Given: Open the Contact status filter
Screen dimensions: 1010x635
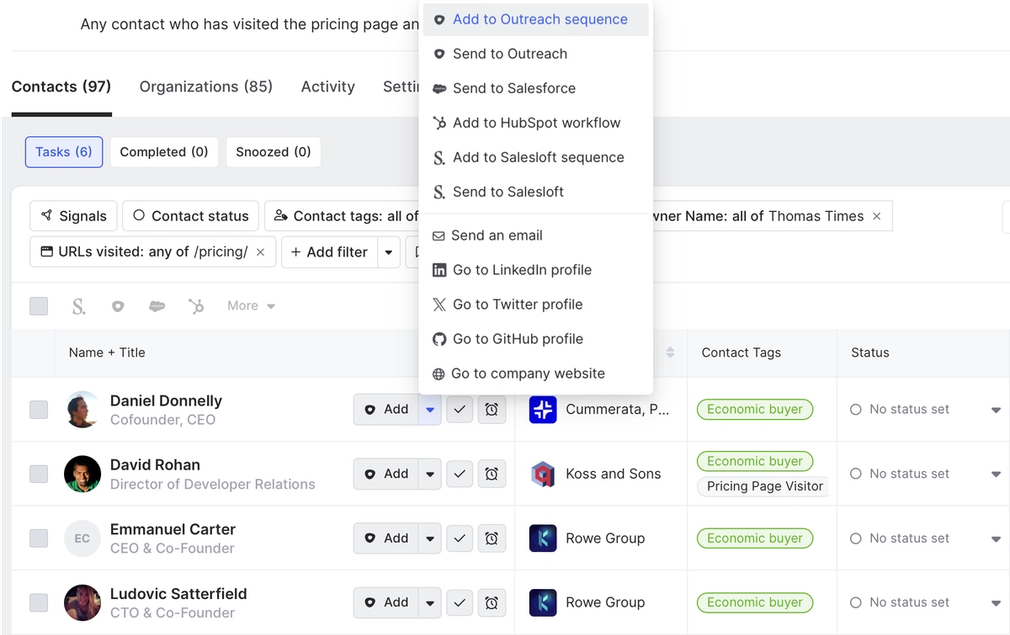Looking at the screenshot, I should tap(191, 216).
